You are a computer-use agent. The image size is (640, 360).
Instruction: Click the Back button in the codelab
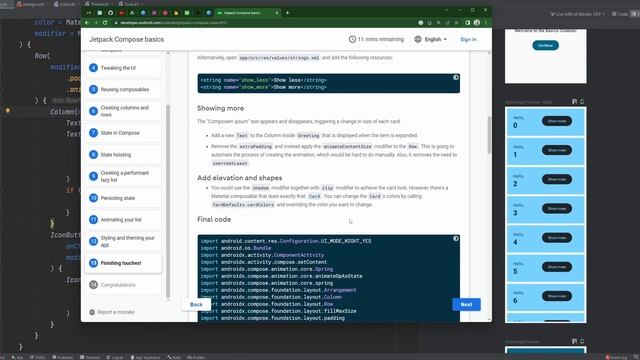click(x=196, y=304)
